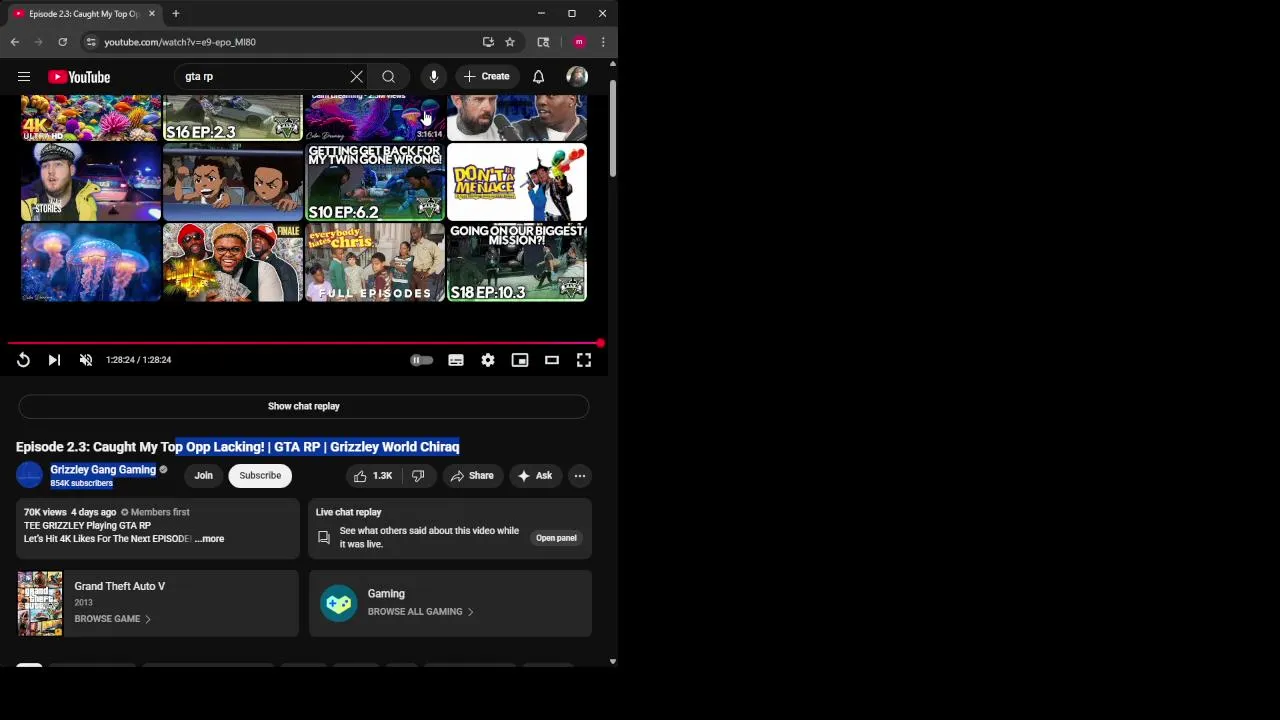Open the blue jellyfish video thumbnail

(x=91, y=262)
